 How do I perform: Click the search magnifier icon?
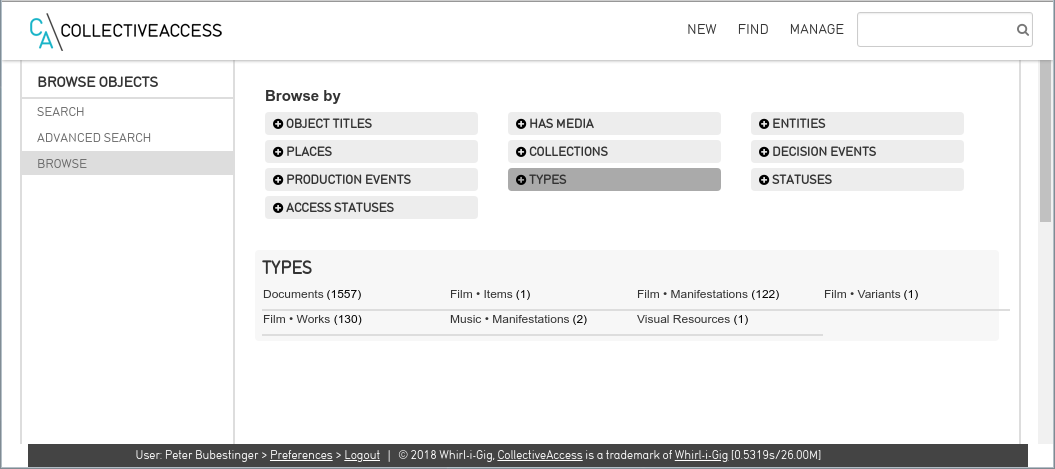pyautogui.click(x=1023, y=30)
